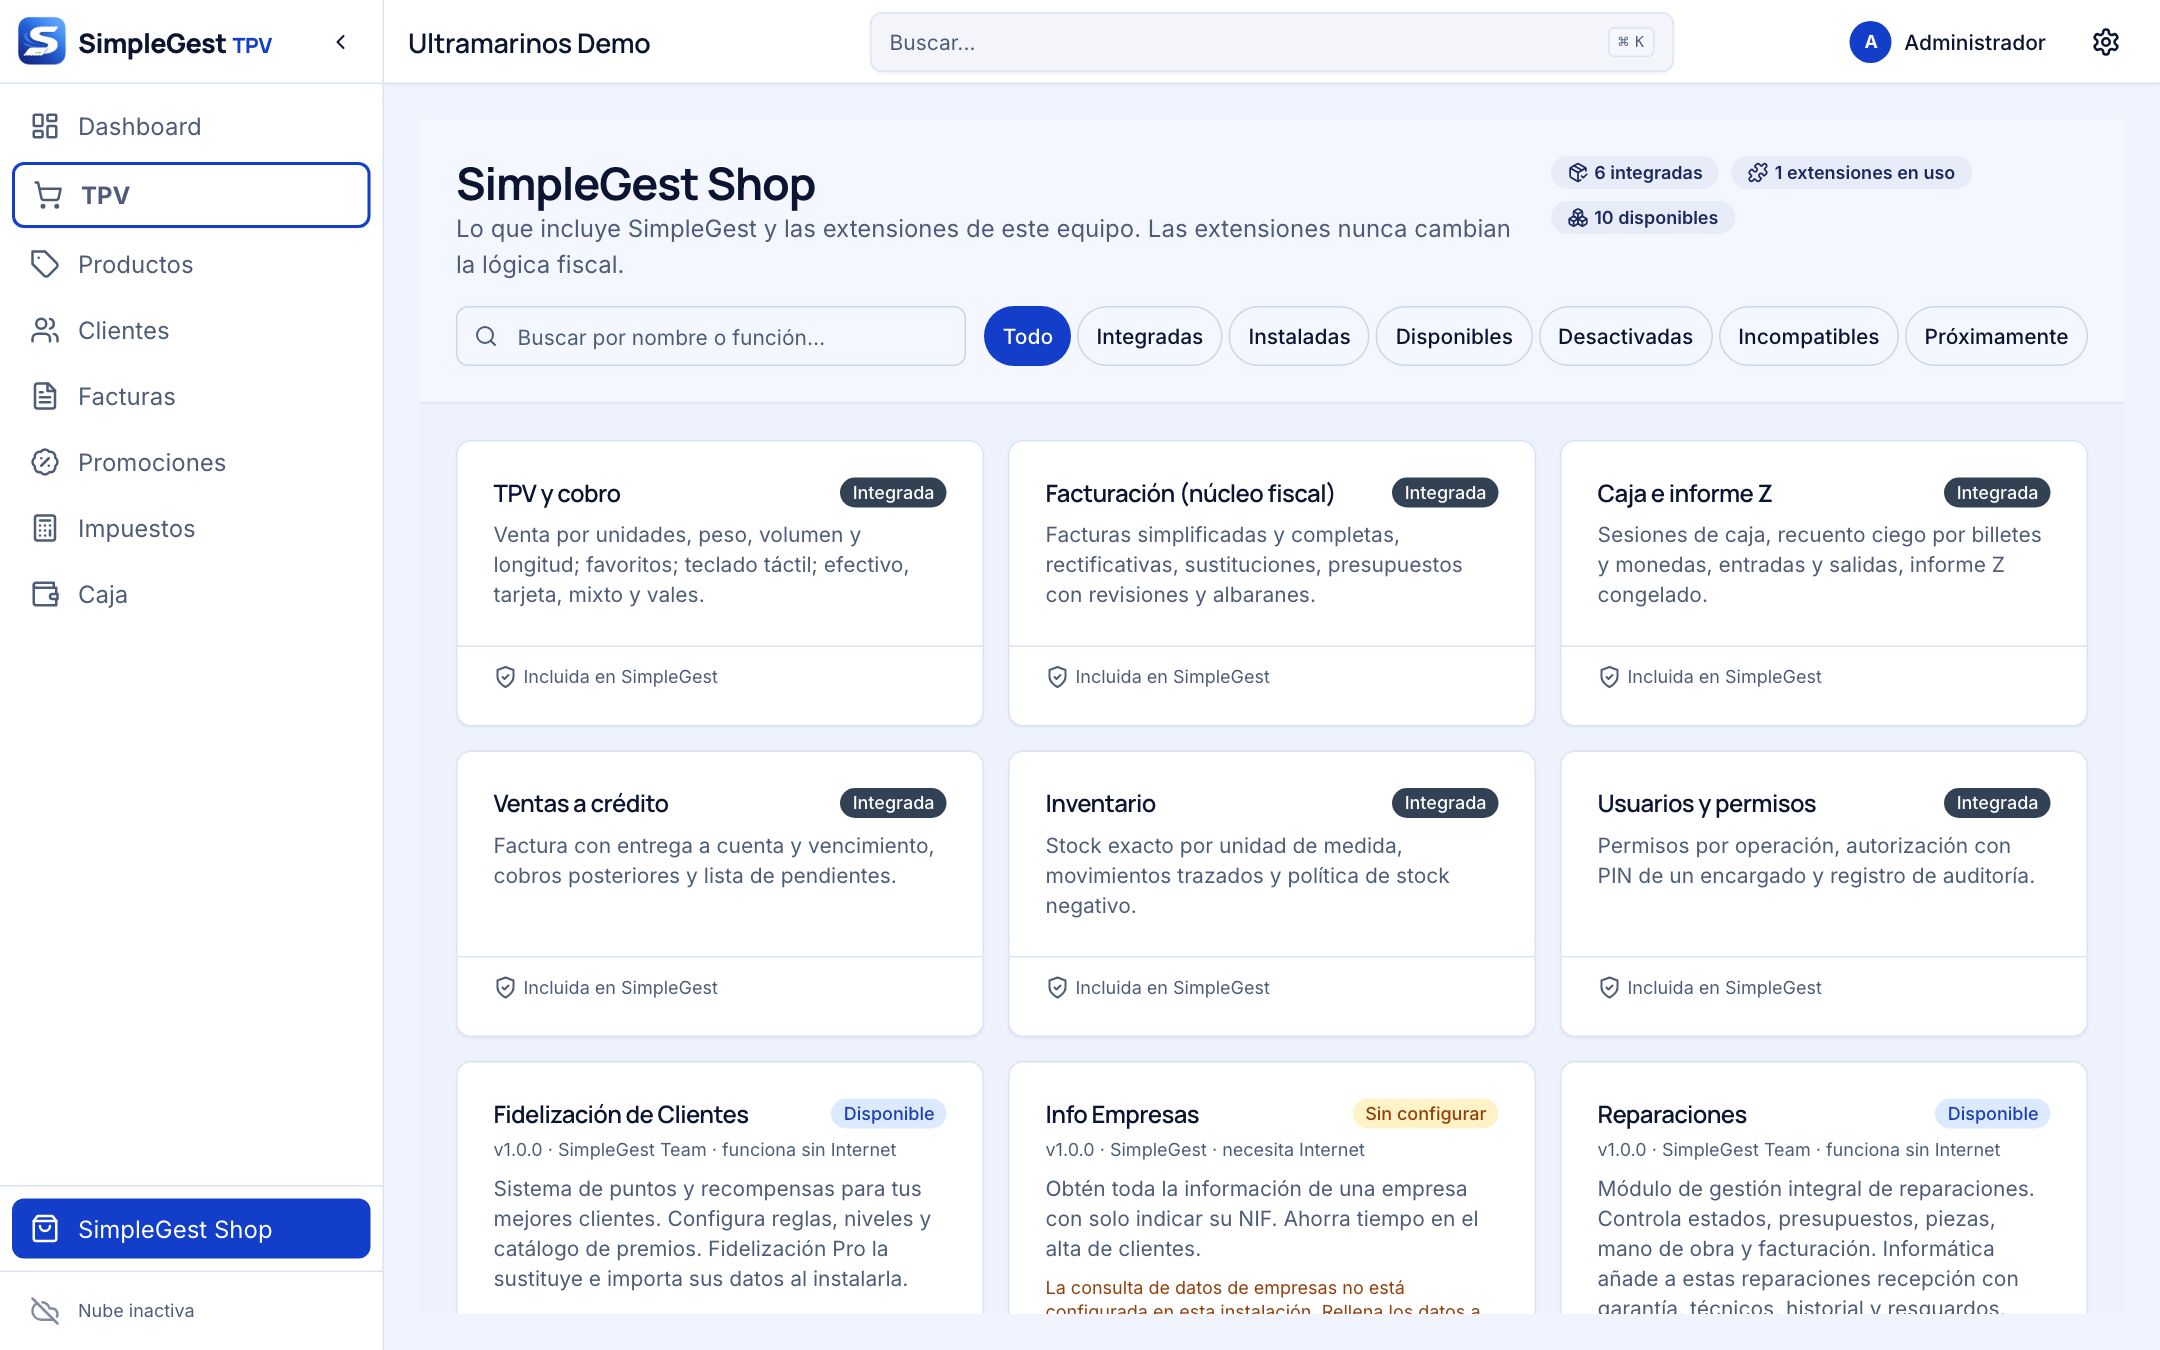
Task: Click the SimpleGest Shop bag icon
Action: coord(45,1228)
